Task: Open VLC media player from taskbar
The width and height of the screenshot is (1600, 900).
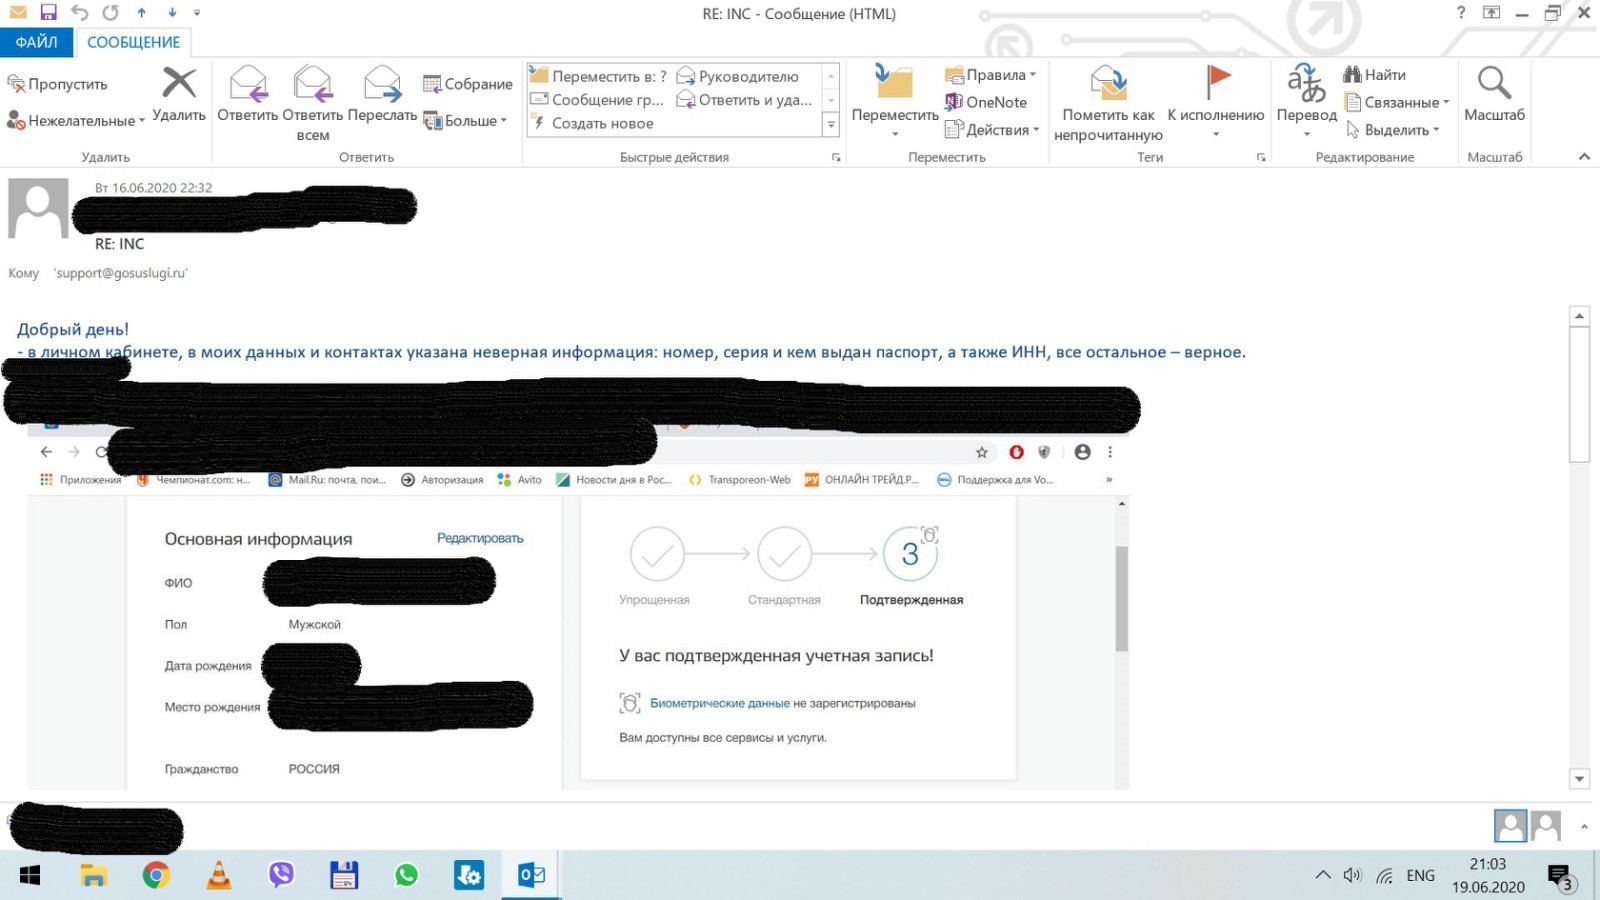Action: click(x=218, y=876)
